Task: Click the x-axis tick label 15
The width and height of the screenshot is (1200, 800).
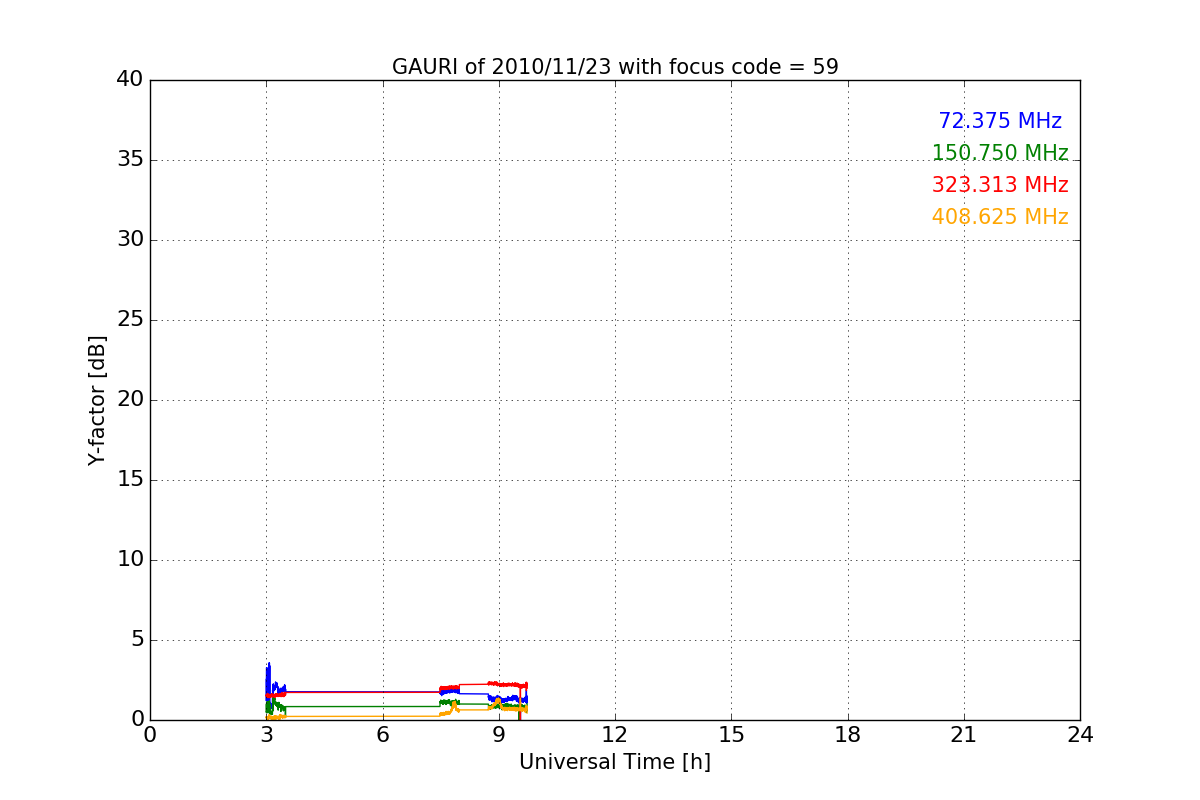Action: [731, 735]
